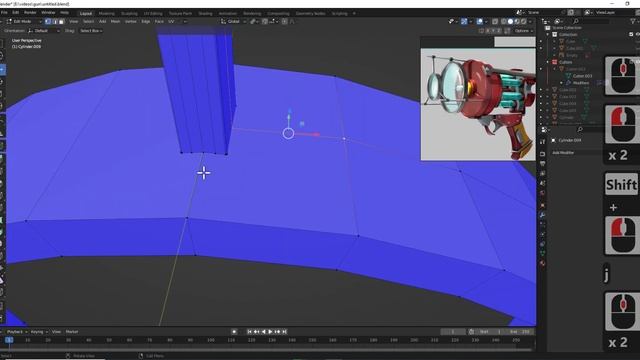Click the blue Z-axis gizmo arrow
Viewport: 640px width, 360px height.
click(289, 111)
